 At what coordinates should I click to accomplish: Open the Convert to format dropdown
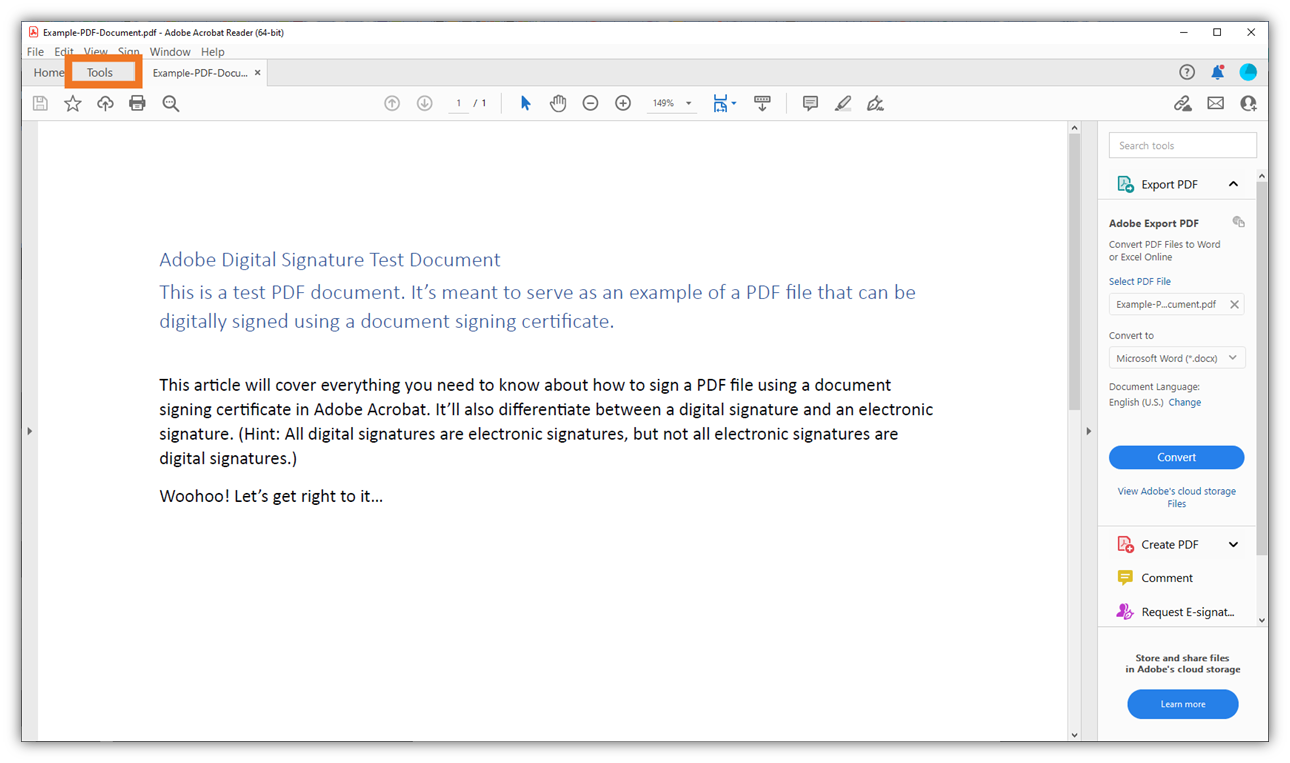1176,357
